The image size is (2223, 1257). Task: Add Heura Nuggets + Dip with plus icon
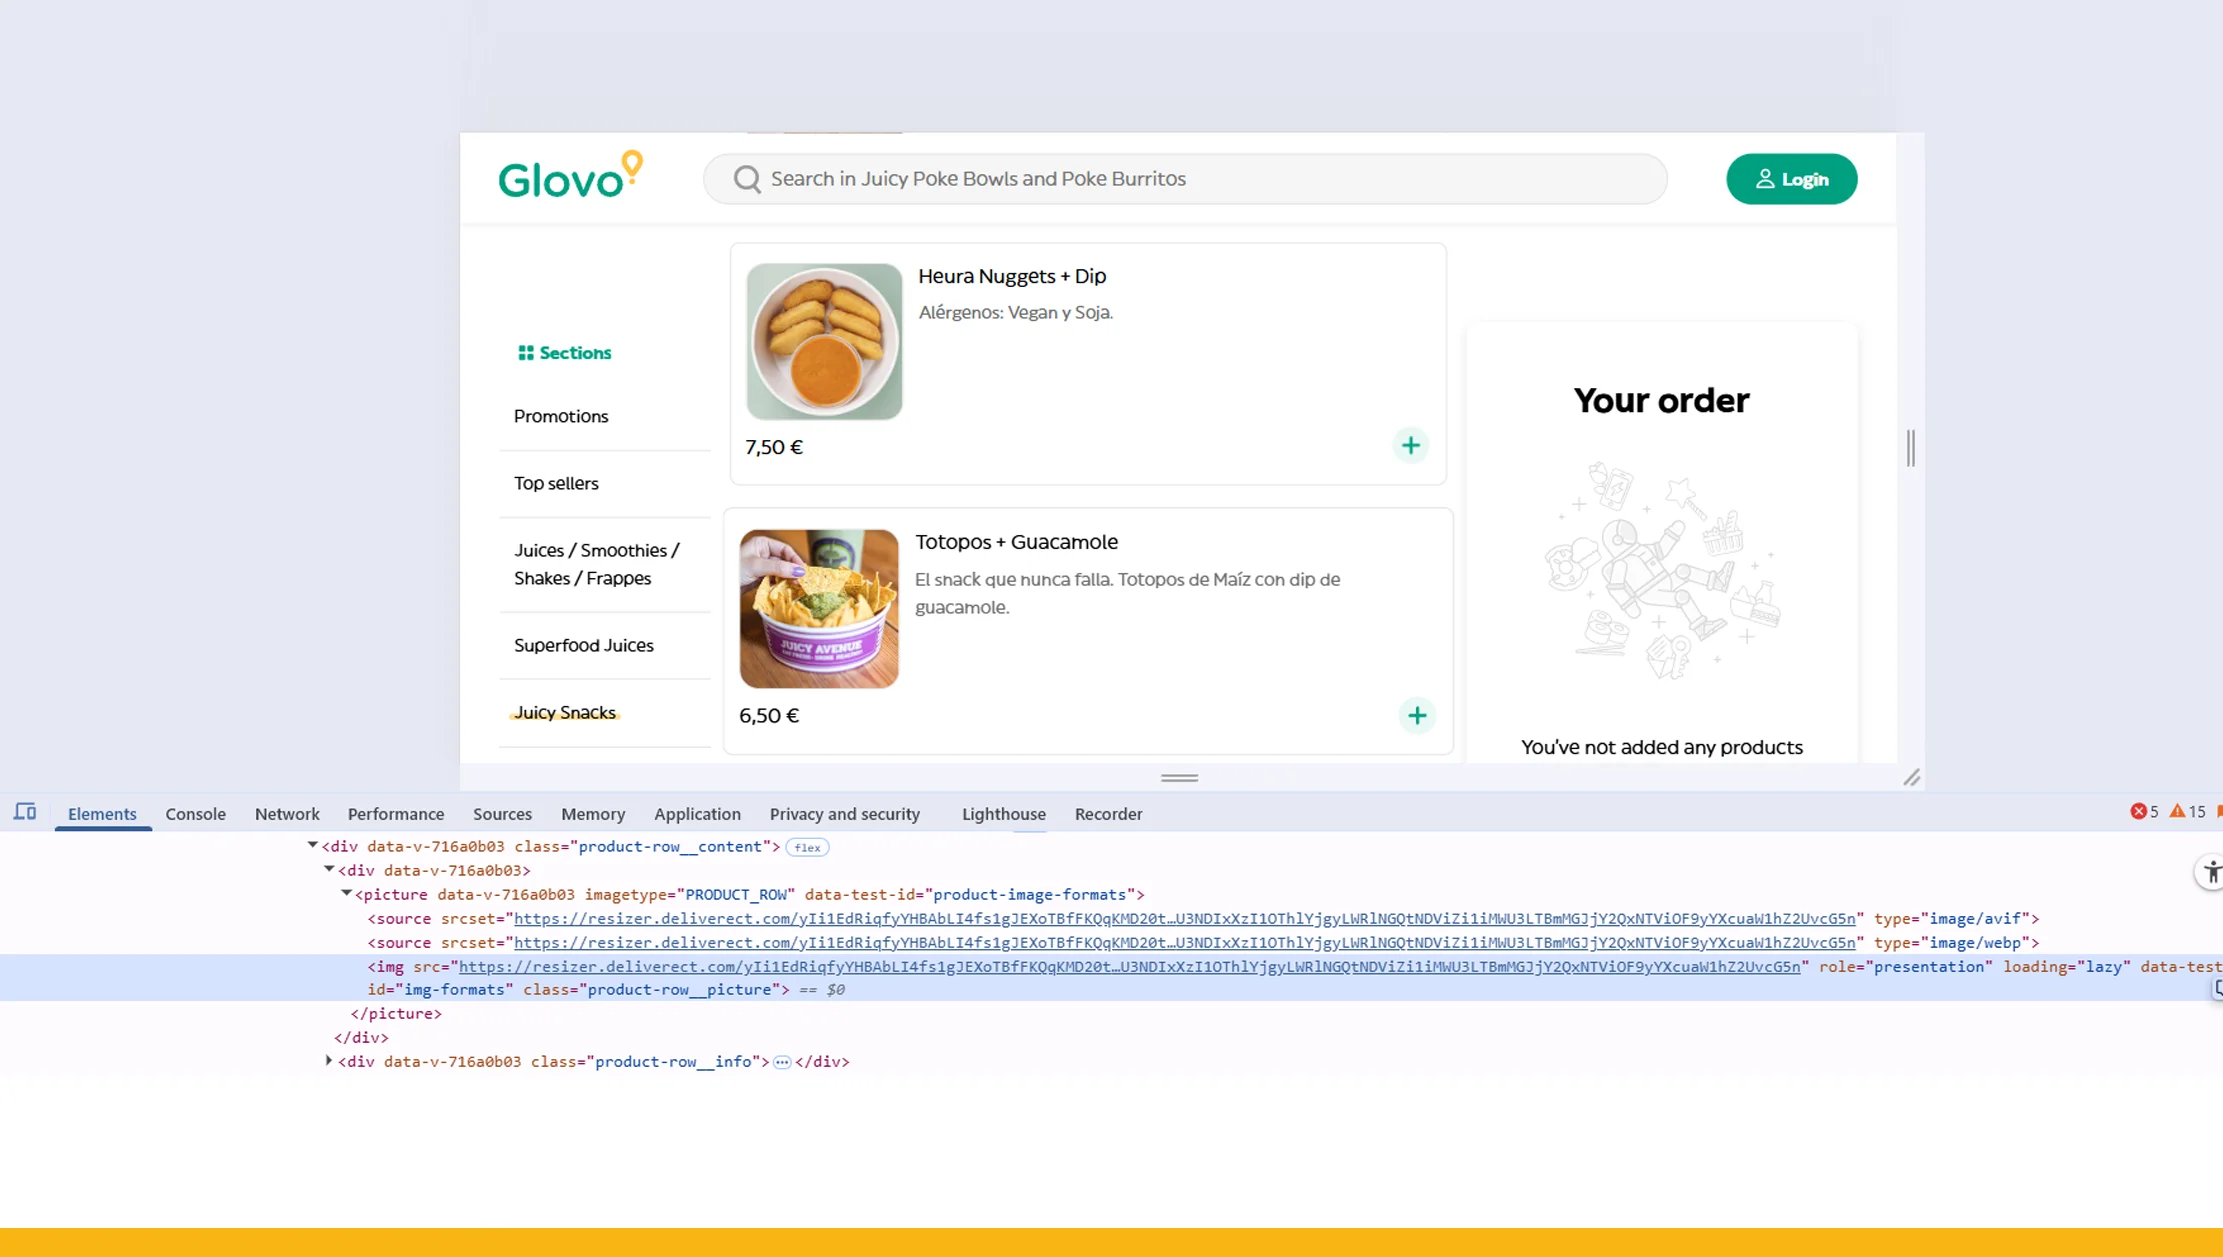1410,446
